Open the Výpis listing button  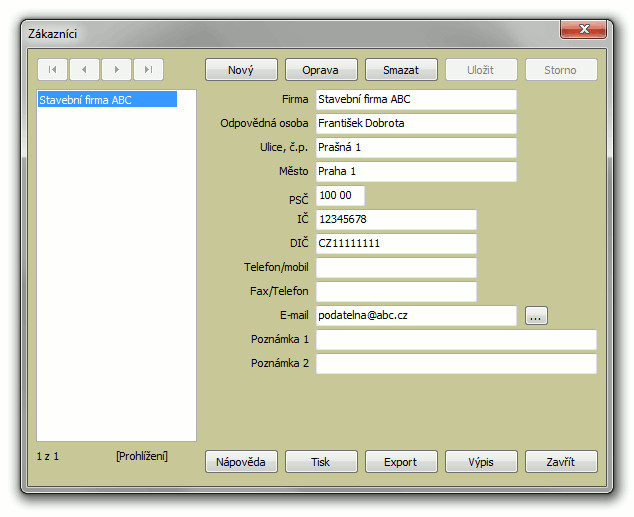(x=481, y=462)
